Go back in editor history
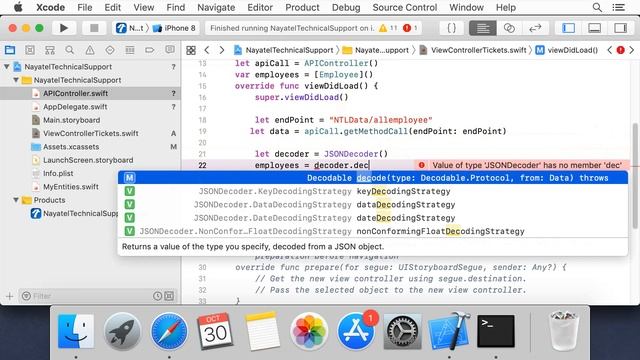Viewport: 640px width, 360px height. point(207,50)
